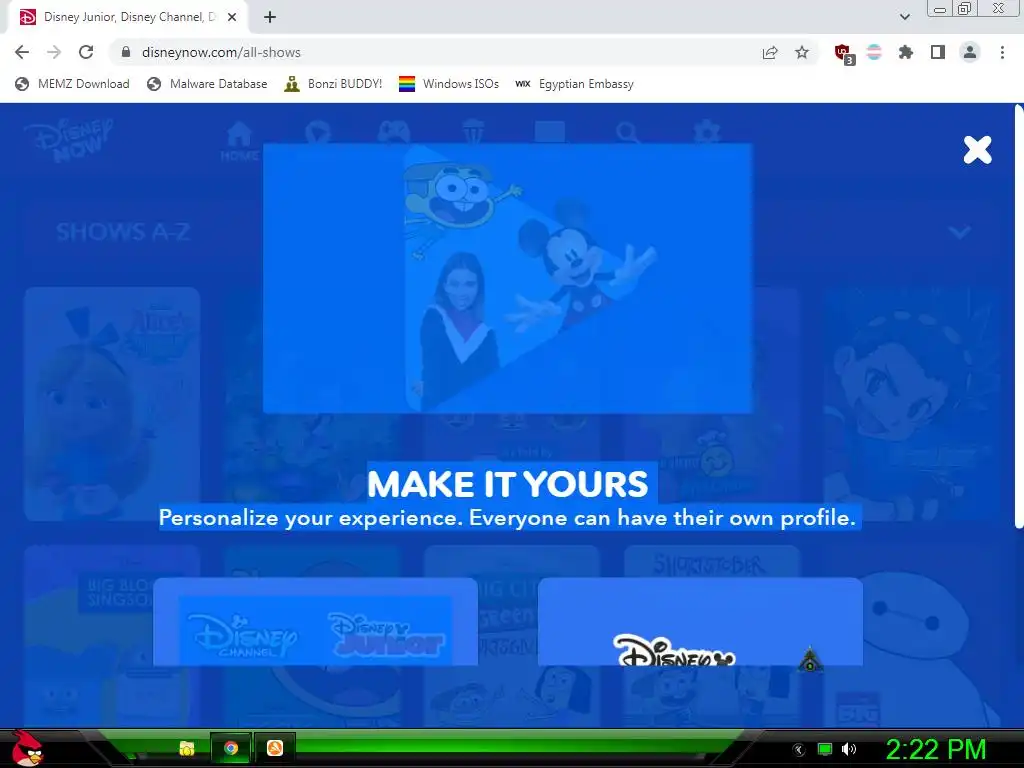Click the 2:22 PM clock
This screenshot has width=1024, height=768.
[x=935, y=749]
